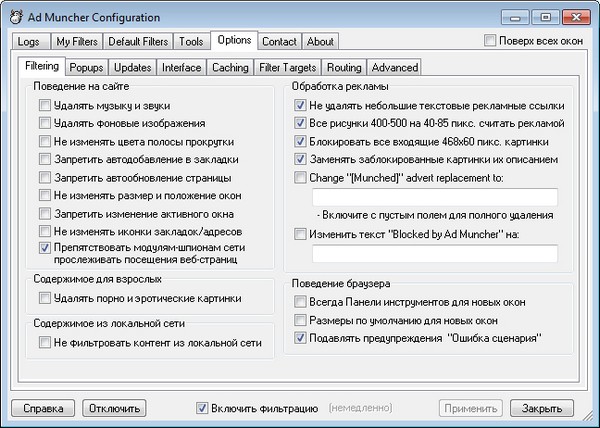Enable "Удалять музыку и звуки" checkbox
Viewport: 600px width, 428px height.
pos(45,105)
